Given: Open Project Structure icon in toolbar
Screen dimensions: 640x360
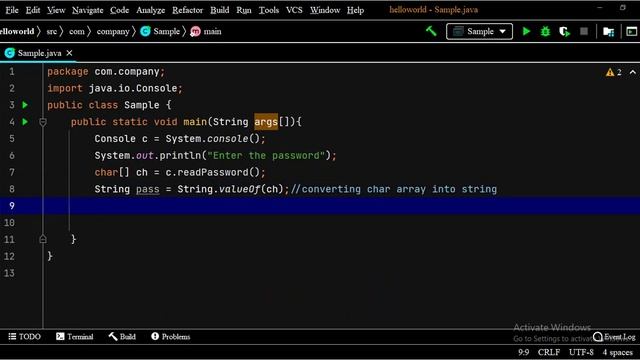Looking at the screenshot, I should click(x=609, y=31).
